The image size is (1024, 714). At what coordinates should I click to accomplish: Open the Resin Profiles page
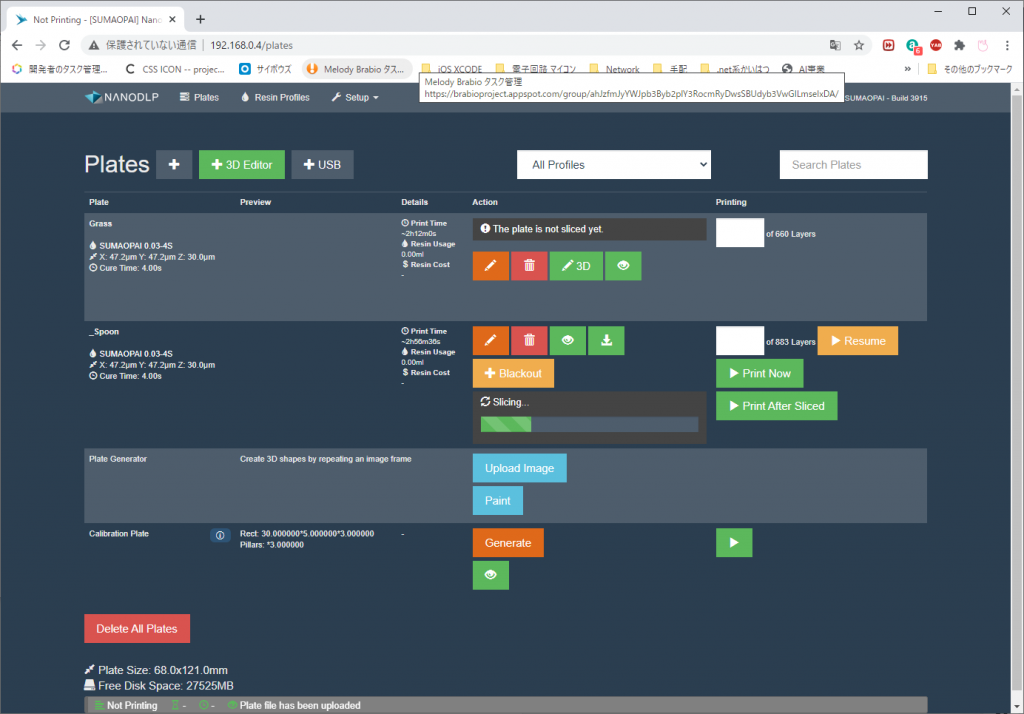(275, 97)
